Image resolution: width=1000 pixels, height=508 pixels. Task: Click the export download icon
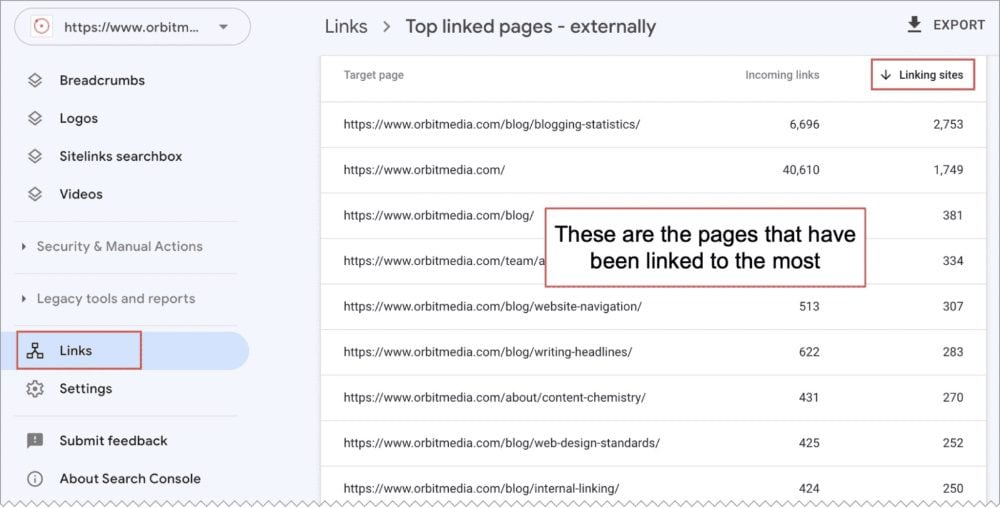[915, 25]
